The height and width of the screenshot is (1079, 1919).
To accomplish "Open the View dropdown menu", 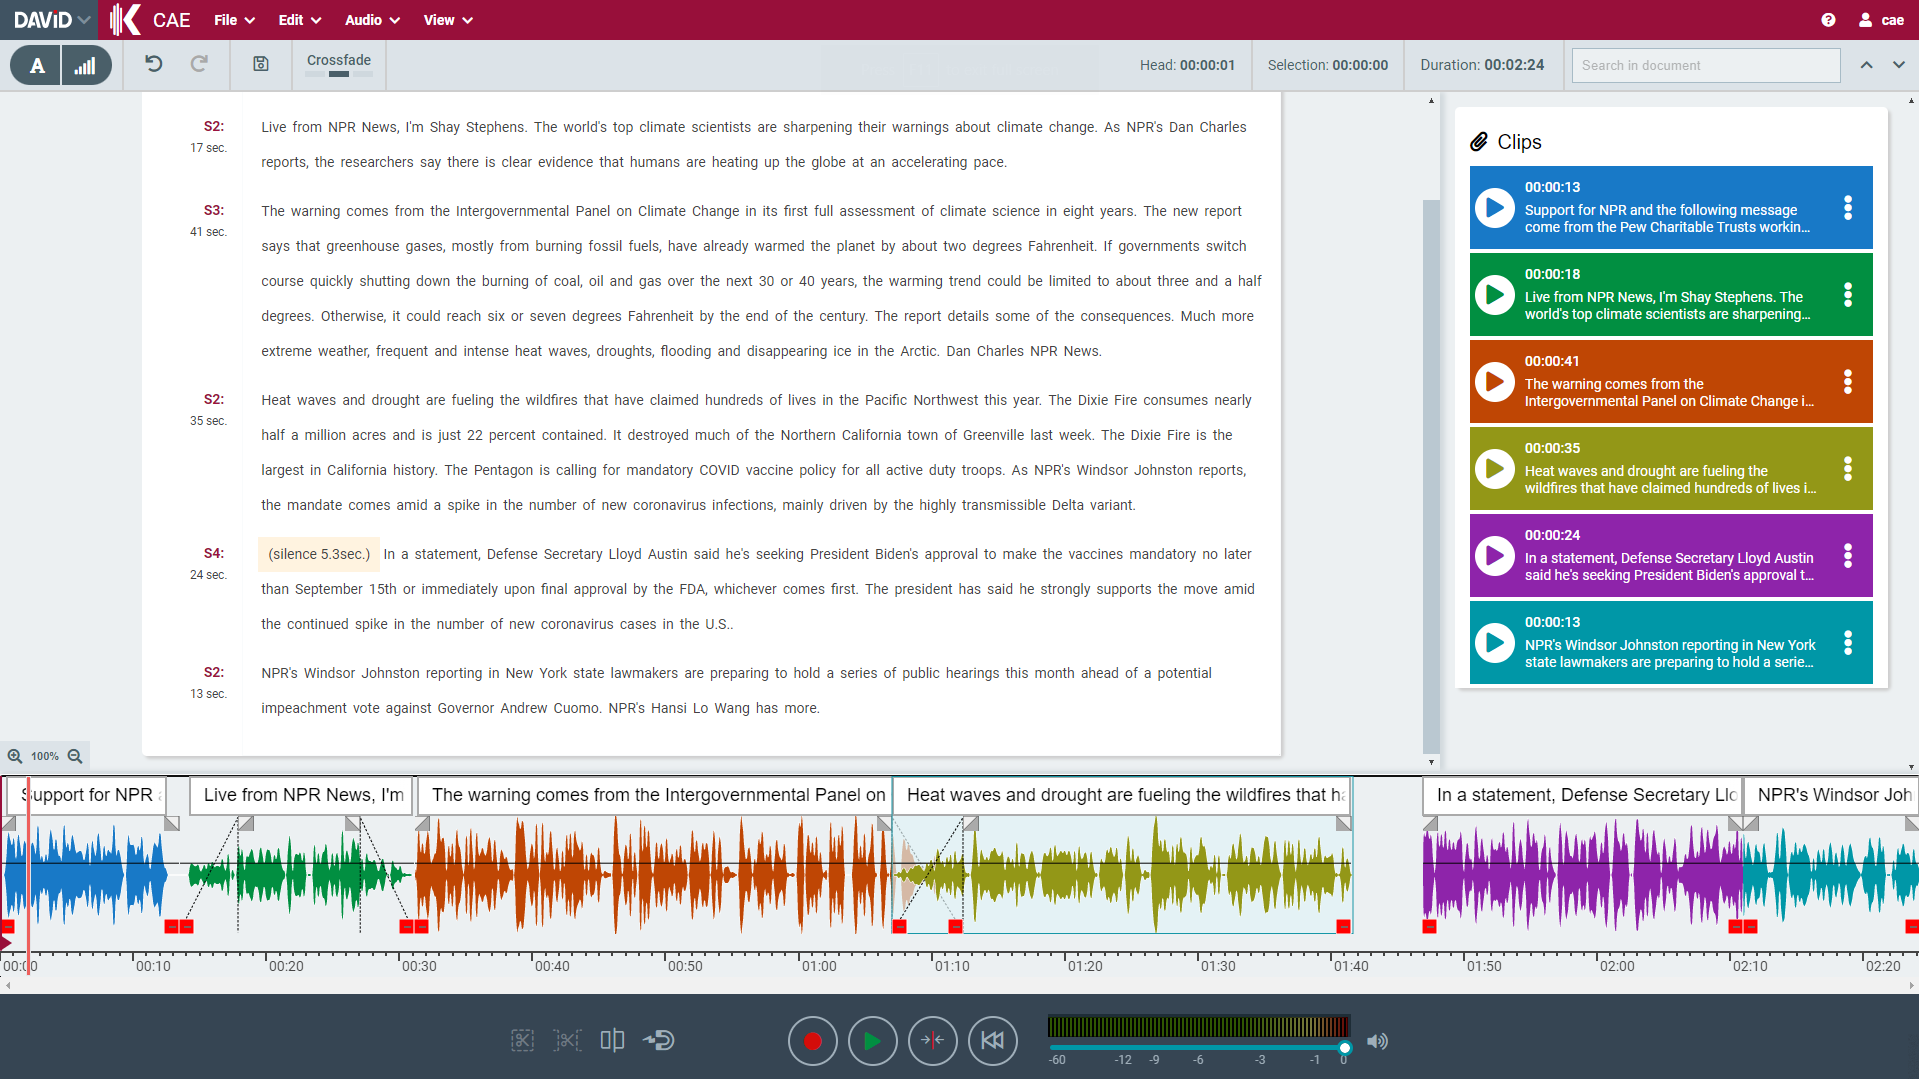I will click(447, 20).
